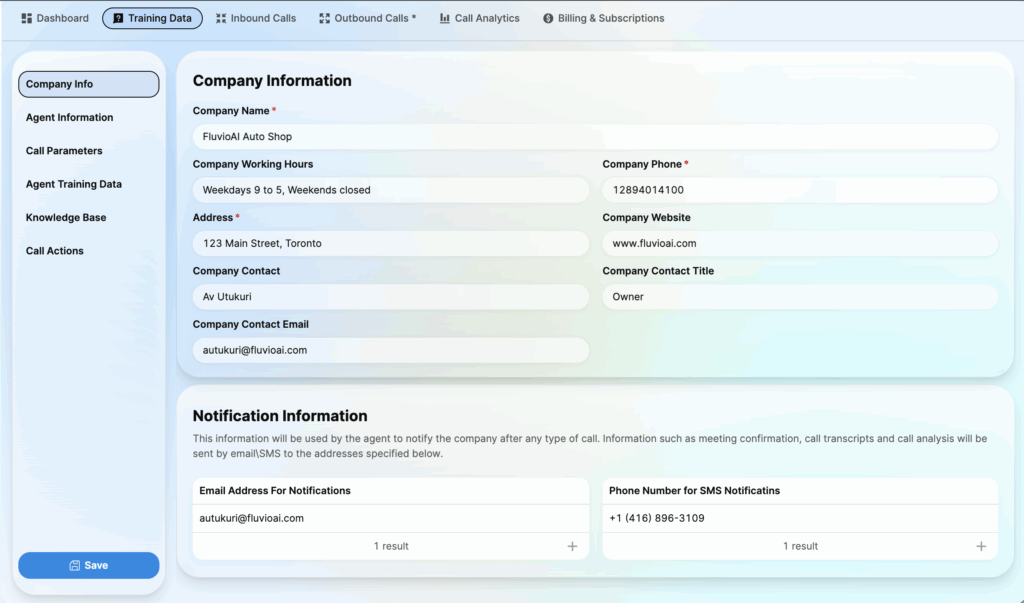The width and height of the screenshot is (1024, 603).
Task: Open the Call Analytics tab
Action: (x=486, y=18)
